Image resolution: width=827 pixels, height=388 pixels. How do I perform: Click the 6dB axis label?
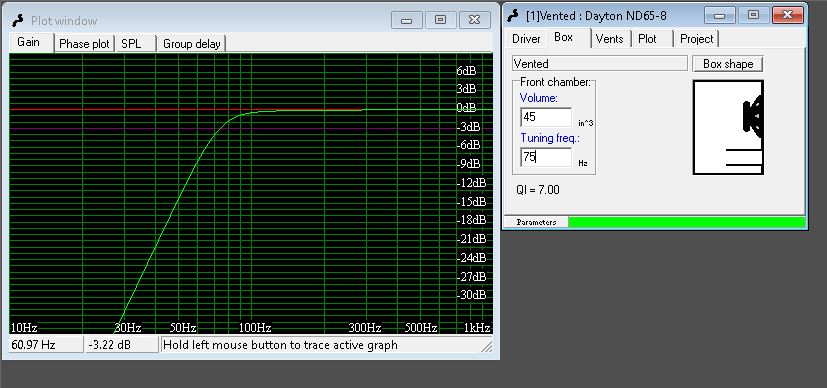tap(466, 71)
